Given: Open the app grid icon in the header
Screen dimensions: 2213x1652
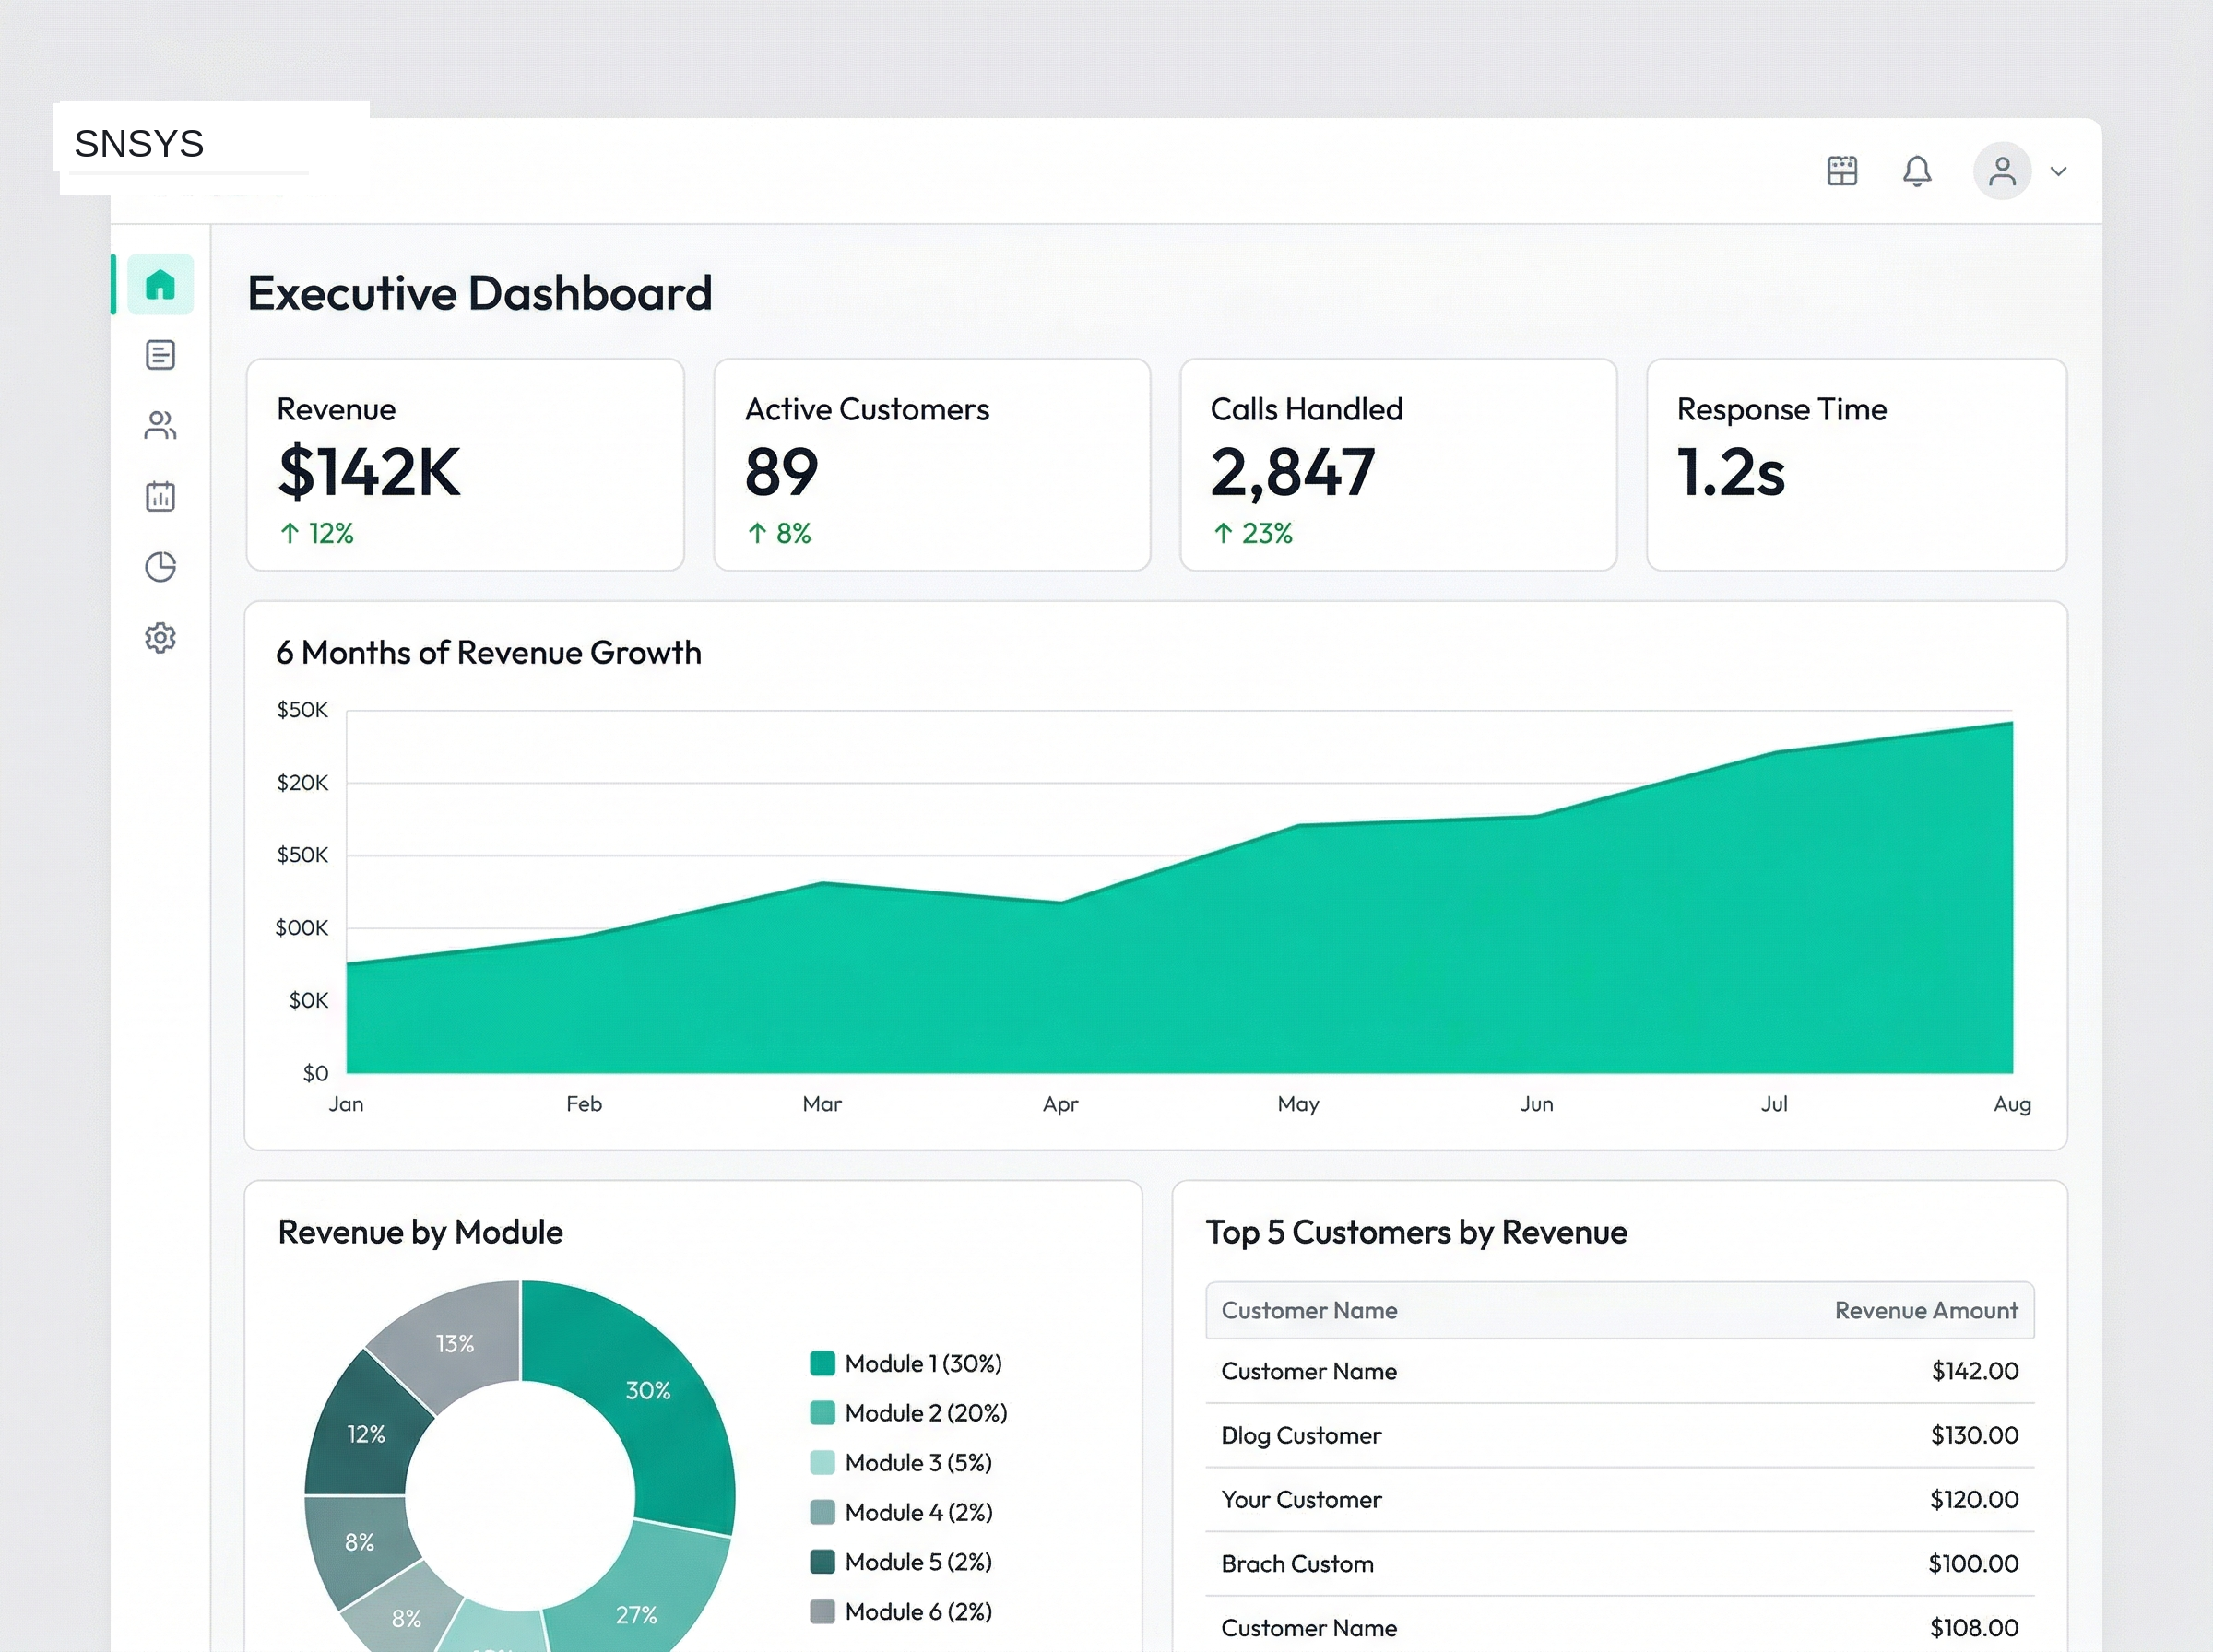Looking at the screenshot, I should (x=1842, y=171).
